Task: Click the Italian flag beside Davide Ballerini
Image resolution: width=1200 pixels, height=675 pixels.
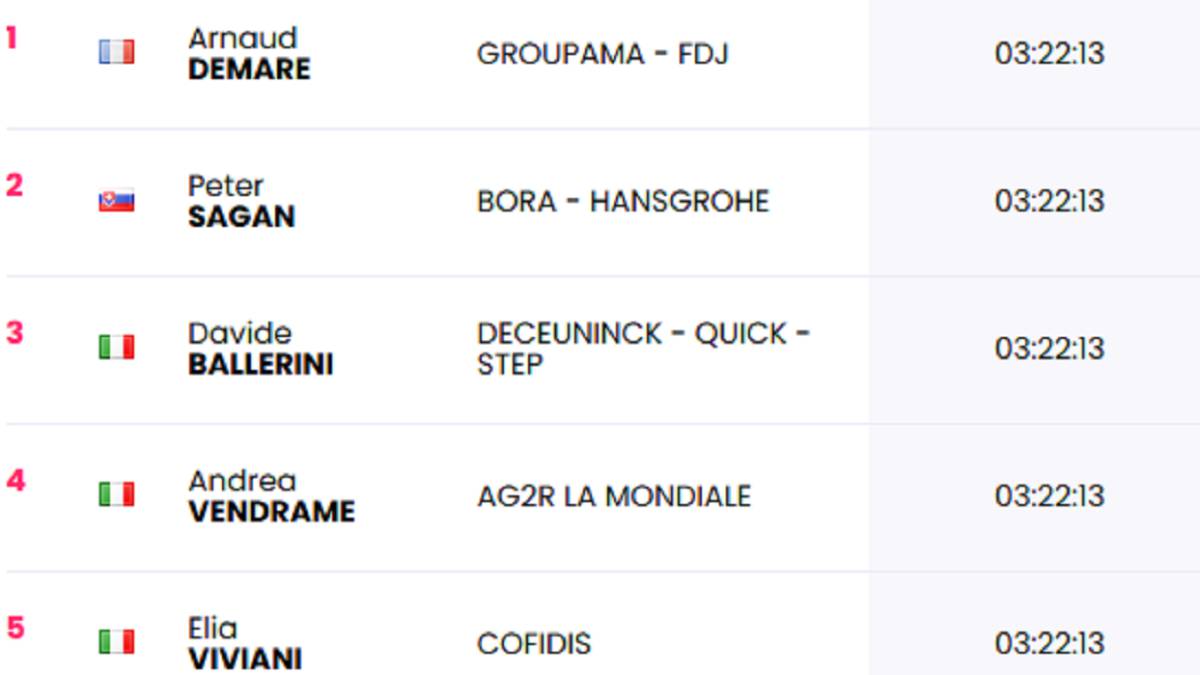Action: [116, 347]
